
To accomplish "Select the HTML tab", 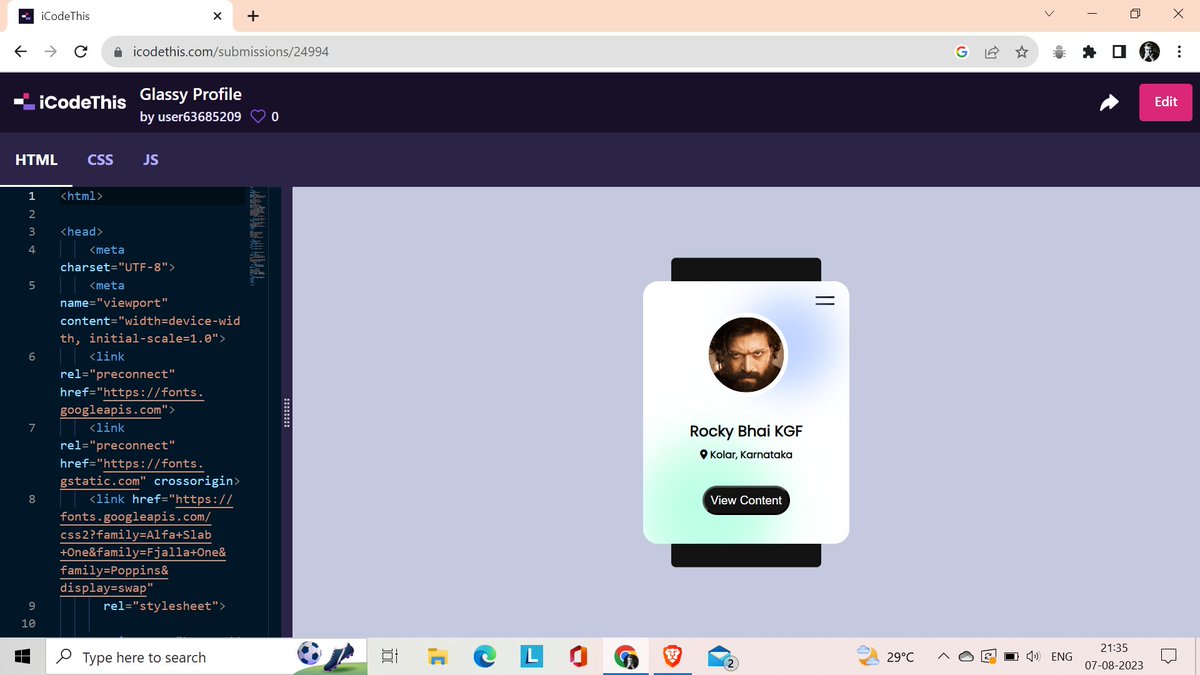I will (36, 160).
